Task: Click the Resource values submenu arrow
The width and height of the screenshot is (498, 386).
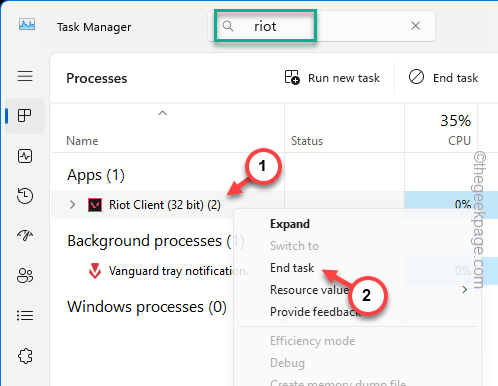Action: point(465,290)
